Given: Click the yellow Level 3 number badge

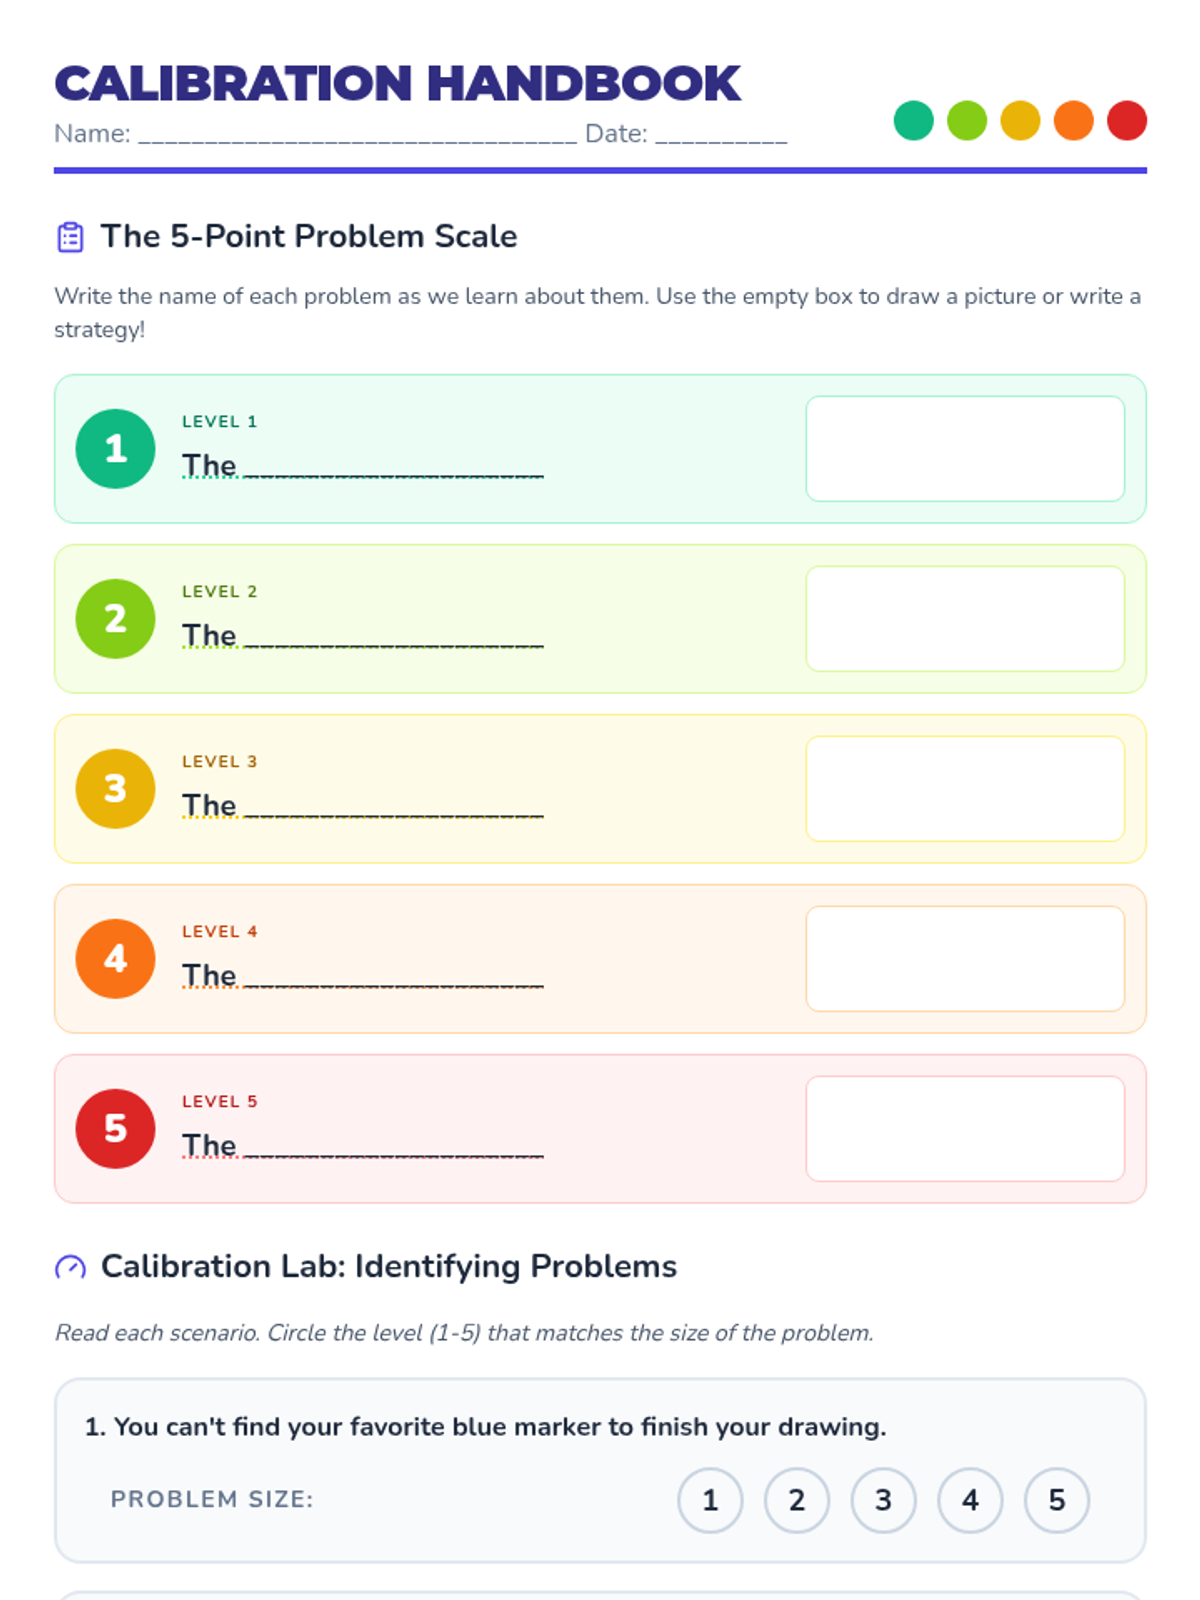Looking at the screenshot, I should click(x=115, y=789).
